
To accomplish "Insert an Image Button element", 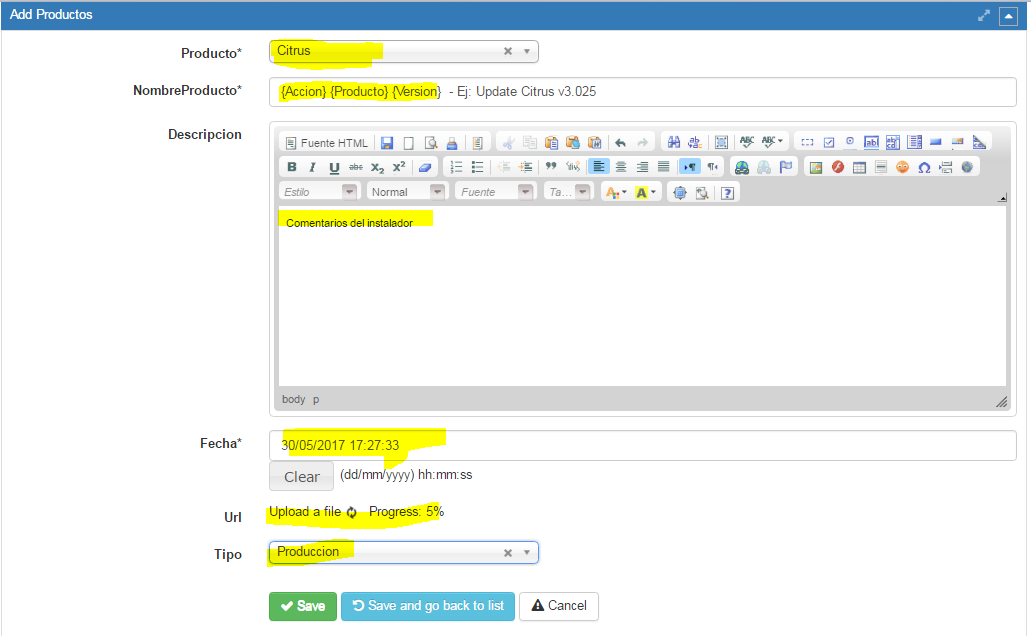I will (x=957, y=142).
